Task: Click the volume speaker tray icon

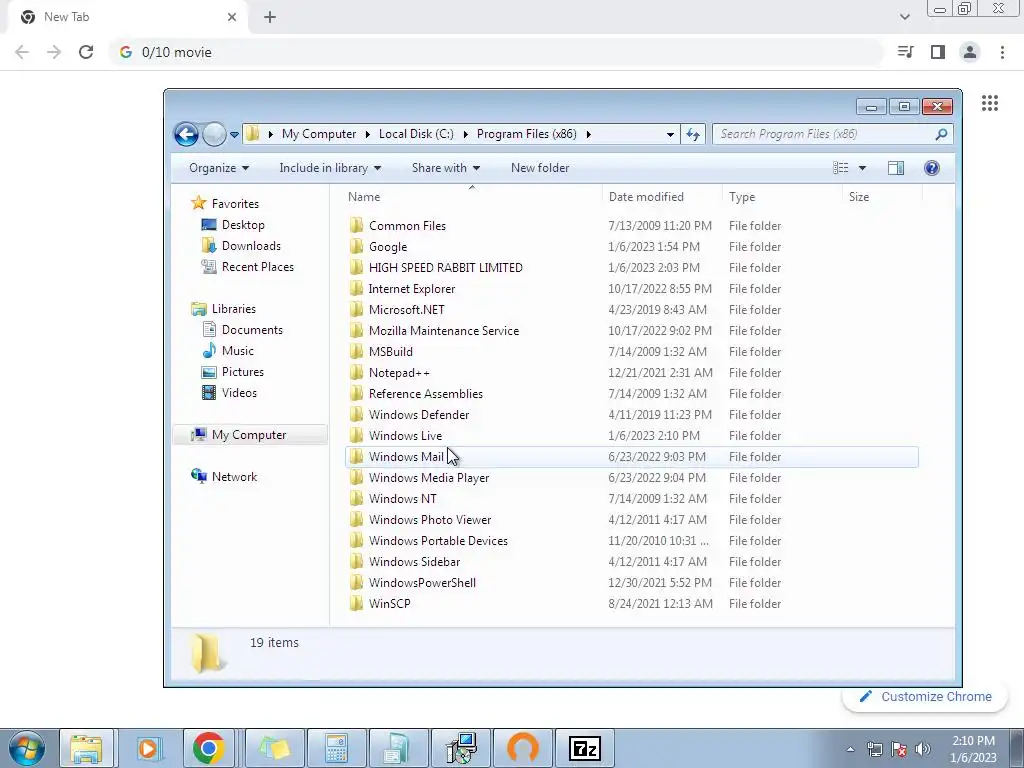Action: [922, 749]
